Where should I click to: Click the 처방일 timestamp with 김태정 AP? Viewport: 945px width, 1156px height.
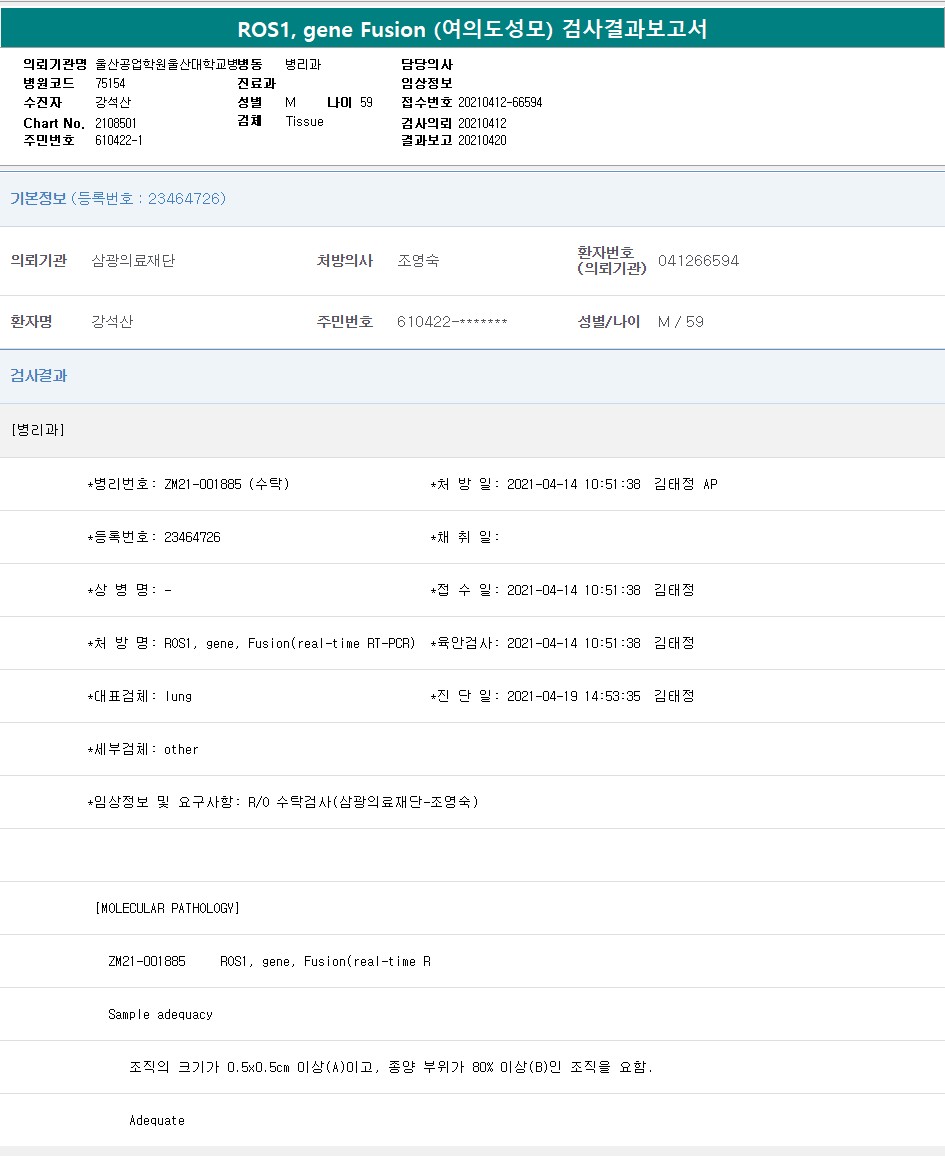pyautogui.click(x=612, y=484)
